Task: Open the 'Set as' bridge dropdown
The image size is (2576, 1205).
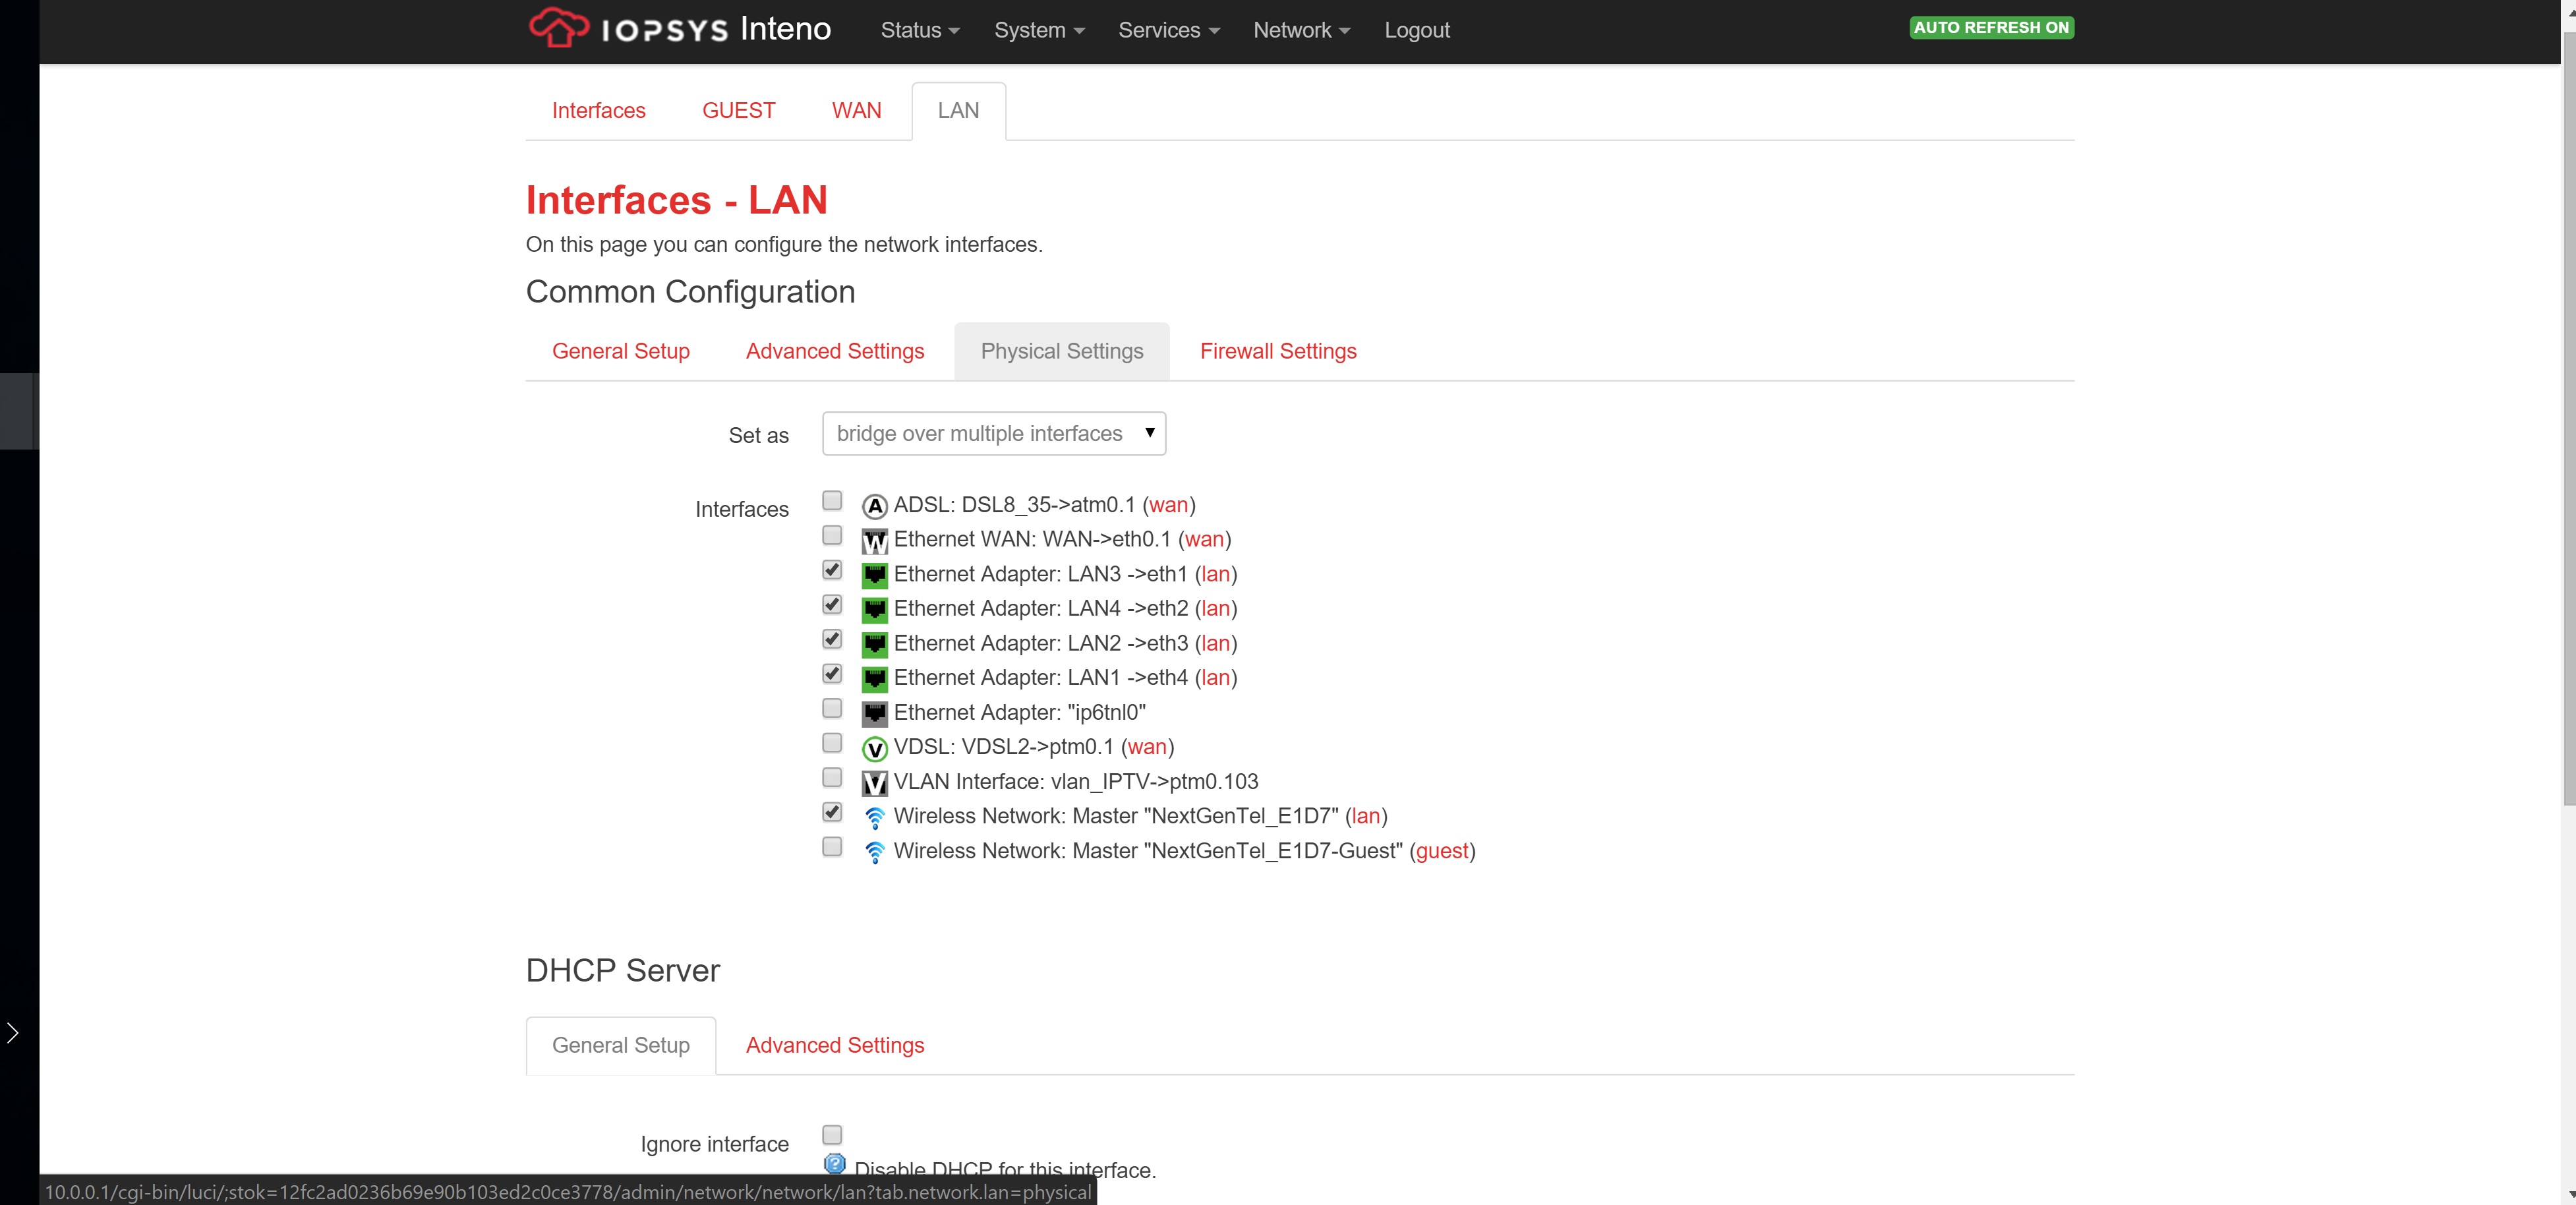Action: tap(994, 433)
